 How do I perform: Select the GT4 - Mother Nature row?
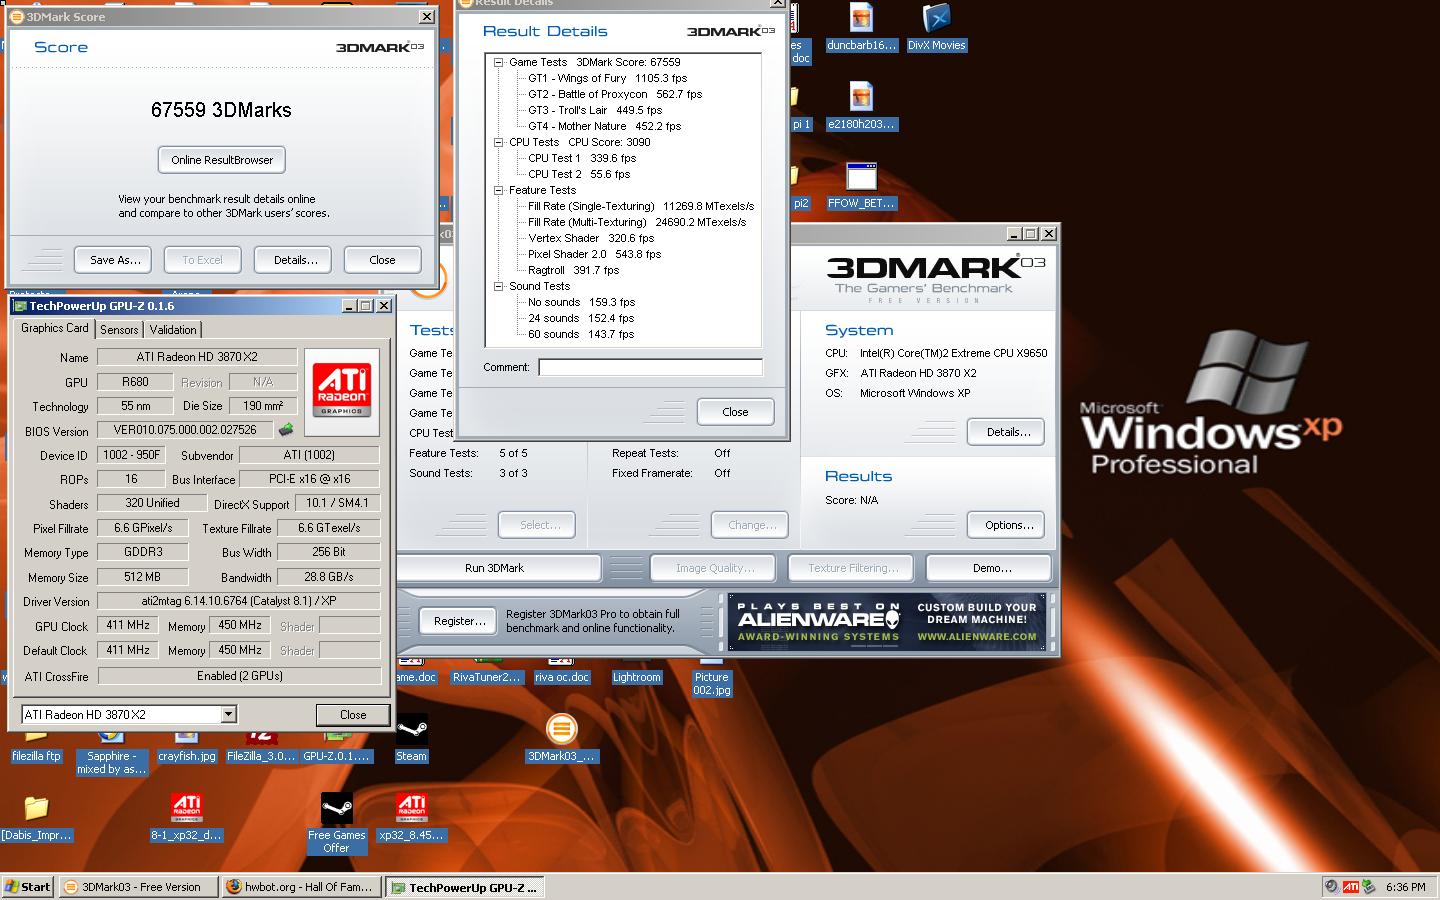(x=605, y=126)
